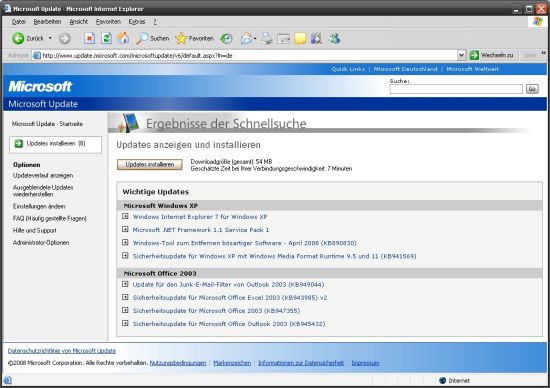Open the Favoriten menu in the menu bar
The height and width of the screenshot is (388, 550).
pos(108,22)
